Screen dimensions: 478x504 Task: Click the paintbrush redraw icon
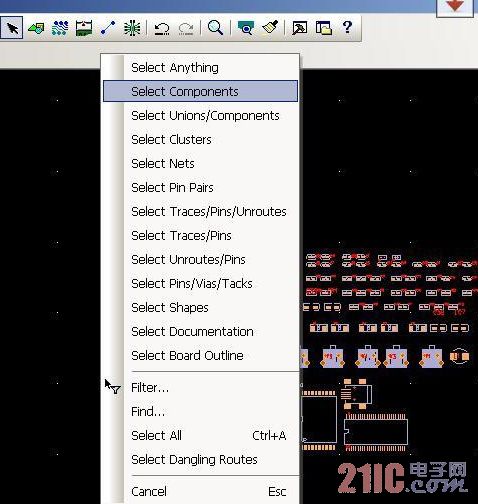pos(270,27)
